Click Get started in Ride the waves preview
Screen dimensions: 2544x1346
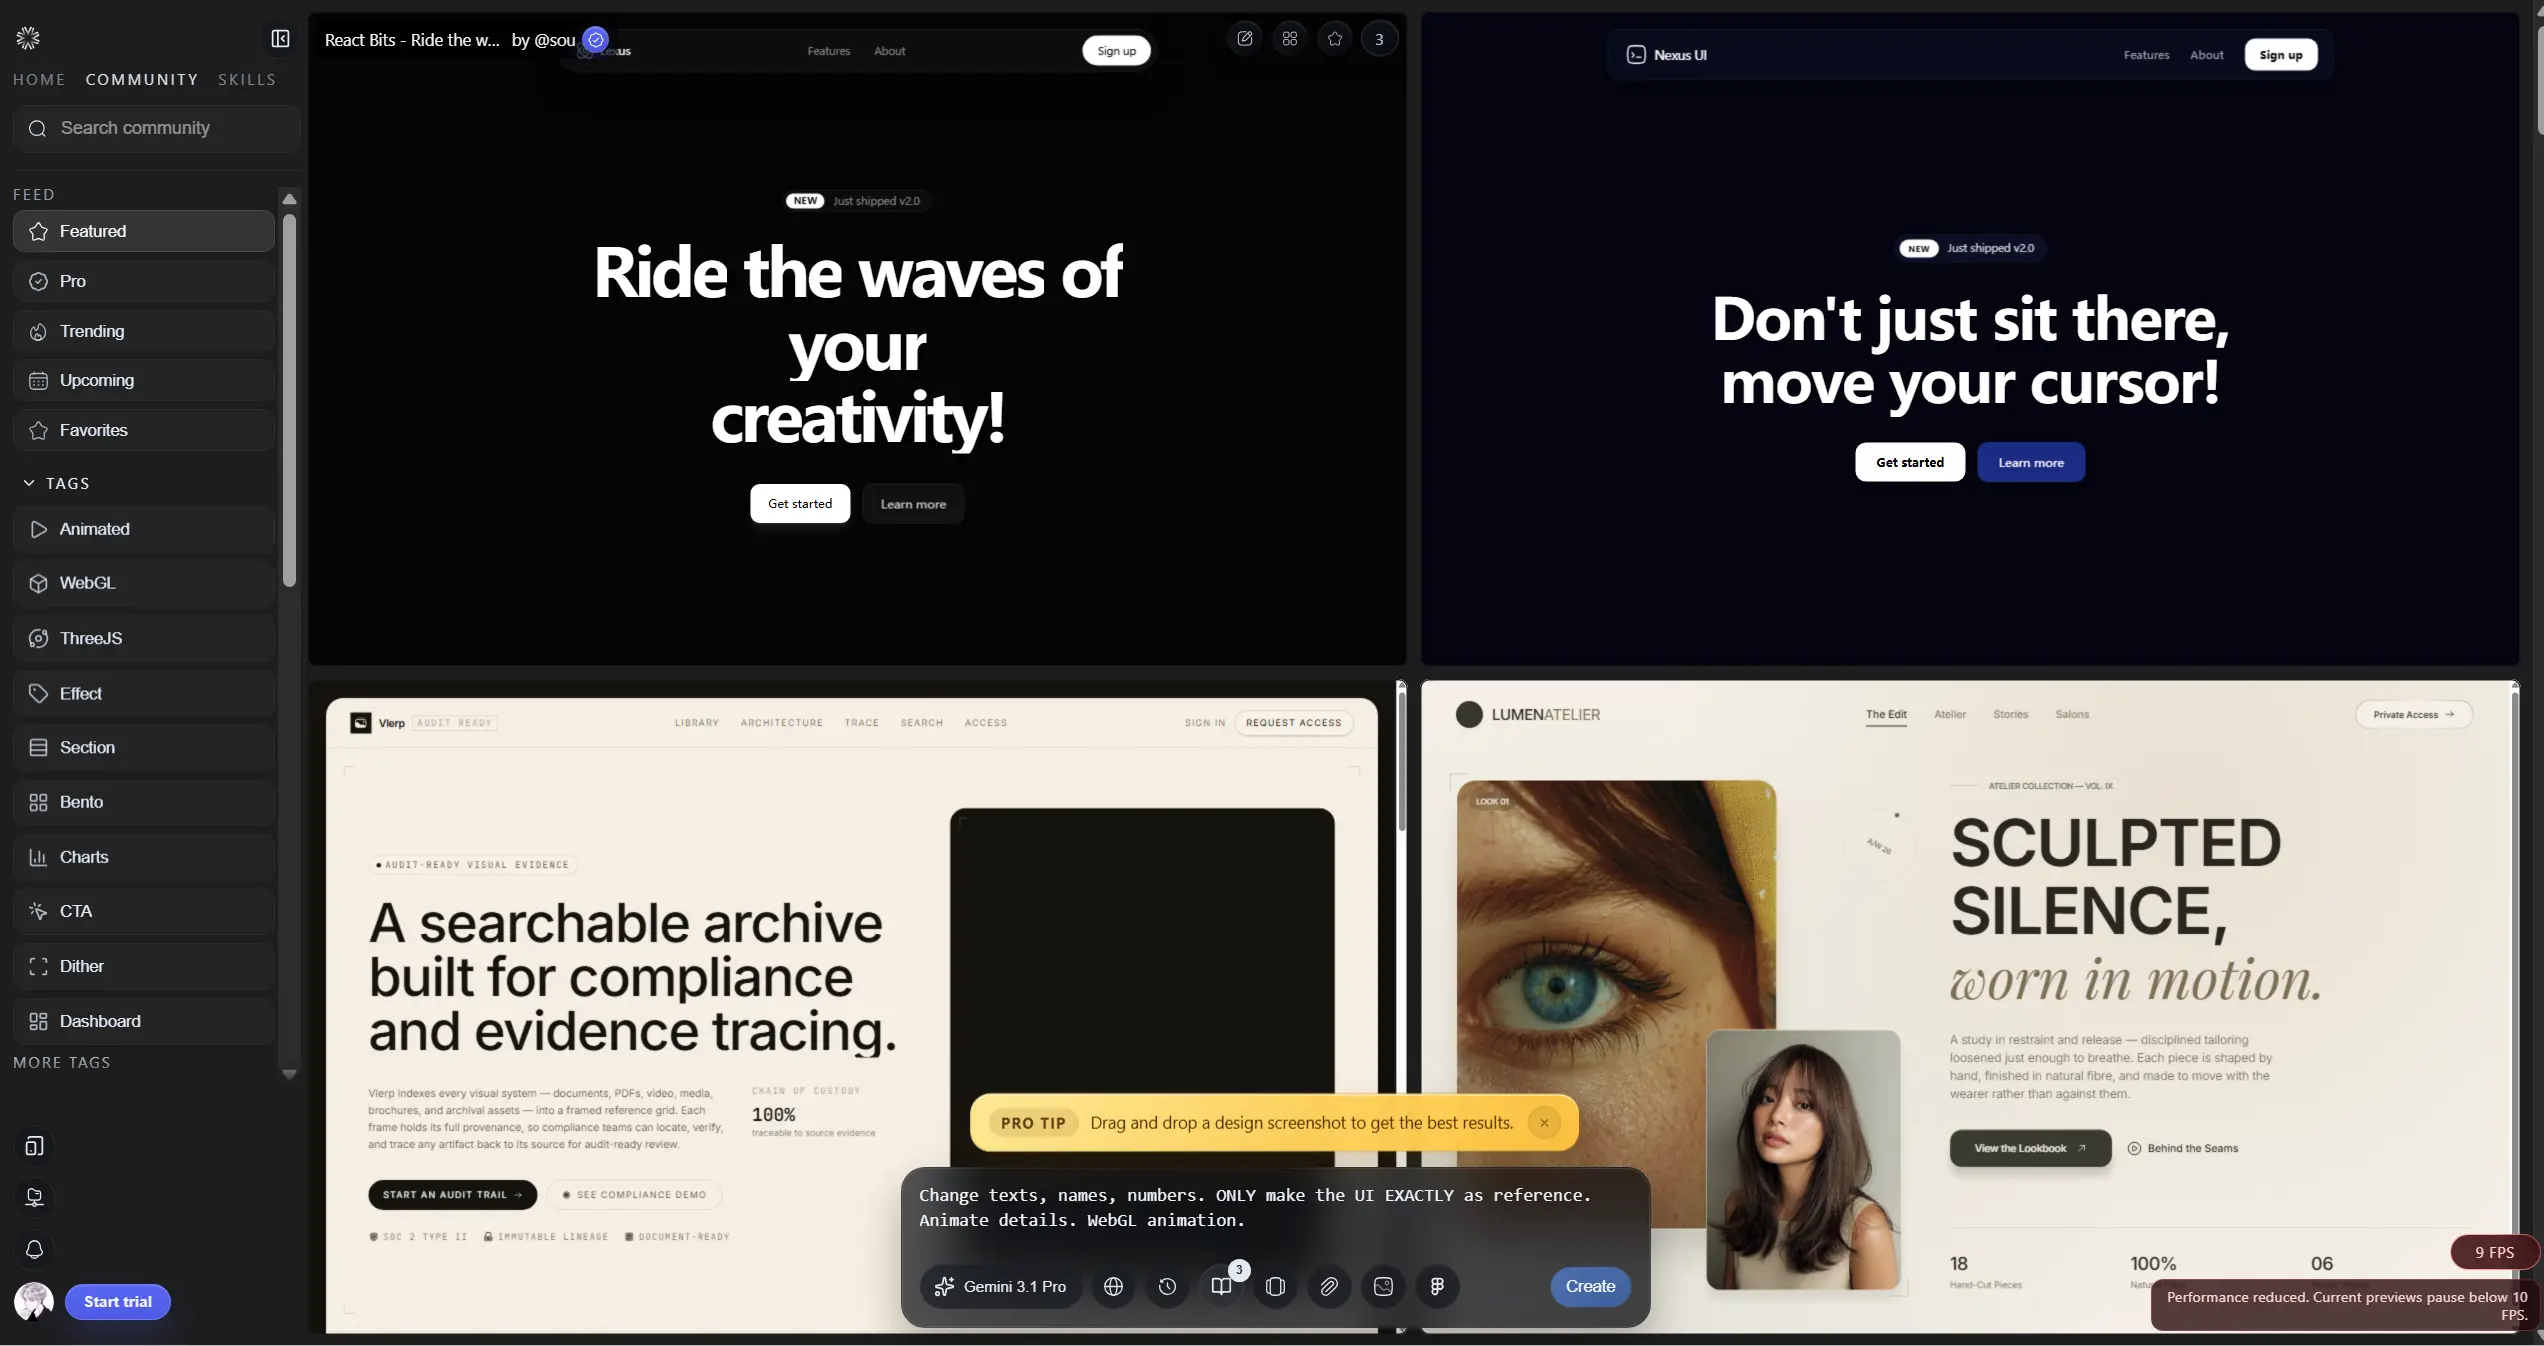tap(800, 503)
